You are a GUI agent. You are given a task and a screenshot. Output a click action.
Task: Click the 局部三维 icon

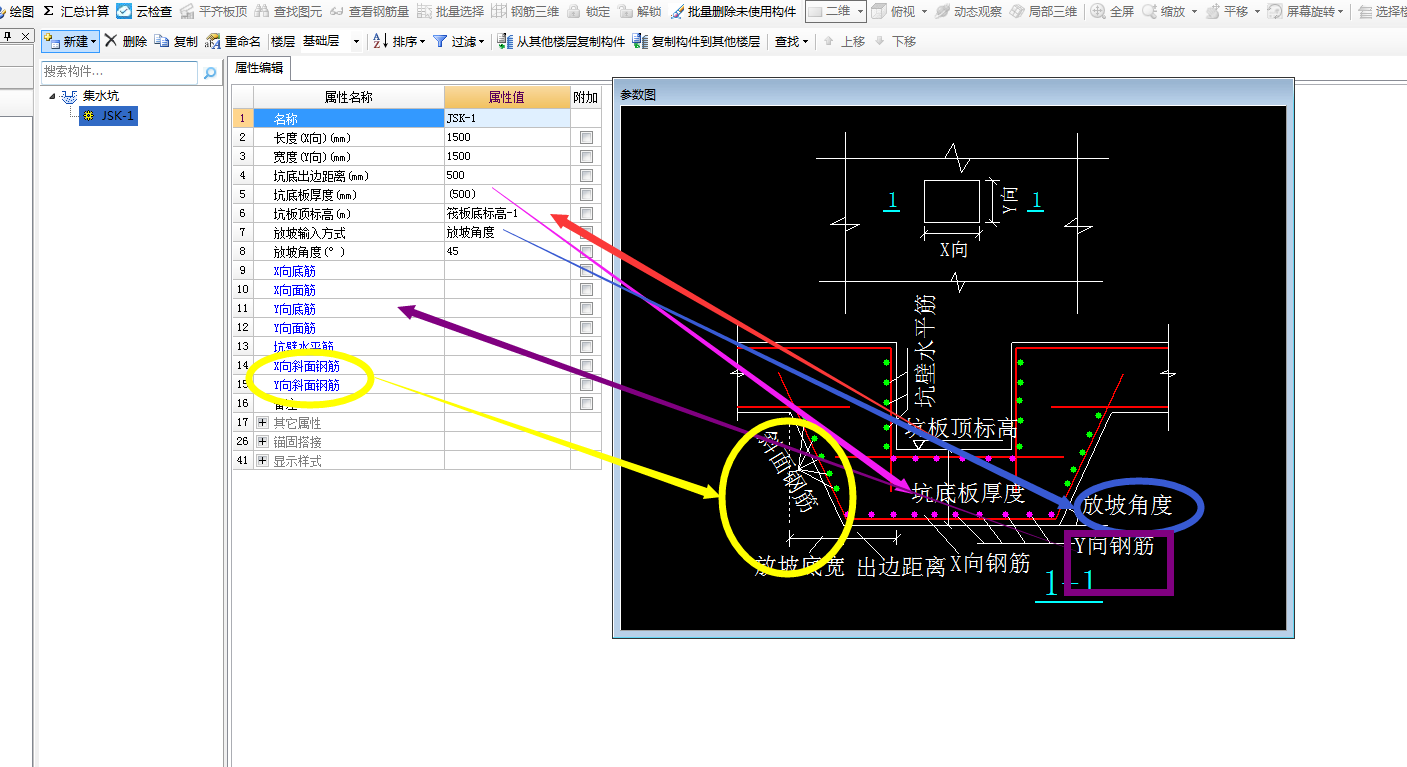point(1017,11)
